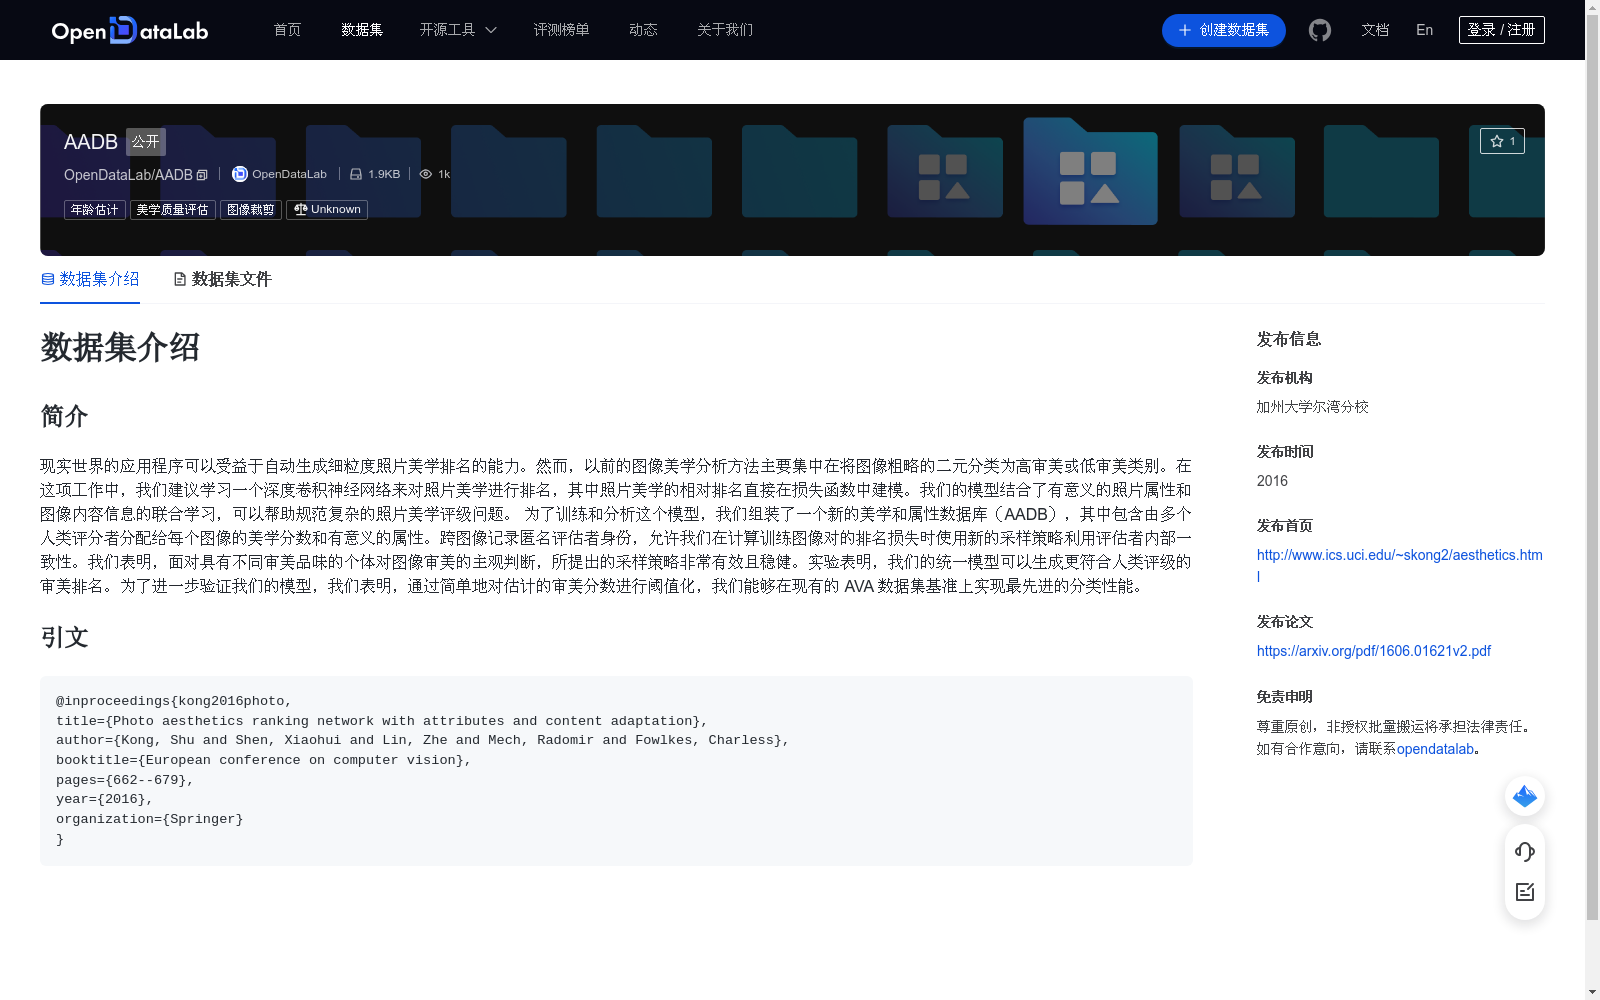Click the scrollbar up arrow
The width and height of the screenshot is (1600, 1000).
click(1592, 8)
